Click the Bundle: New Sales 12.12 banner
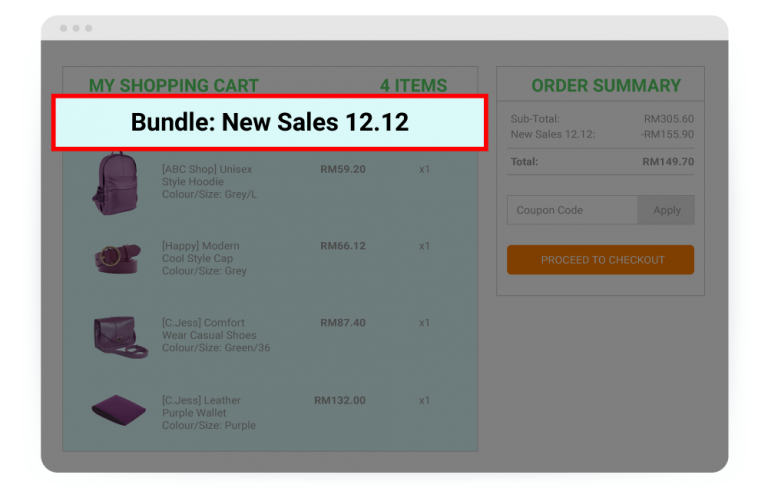 click(269, 123)
